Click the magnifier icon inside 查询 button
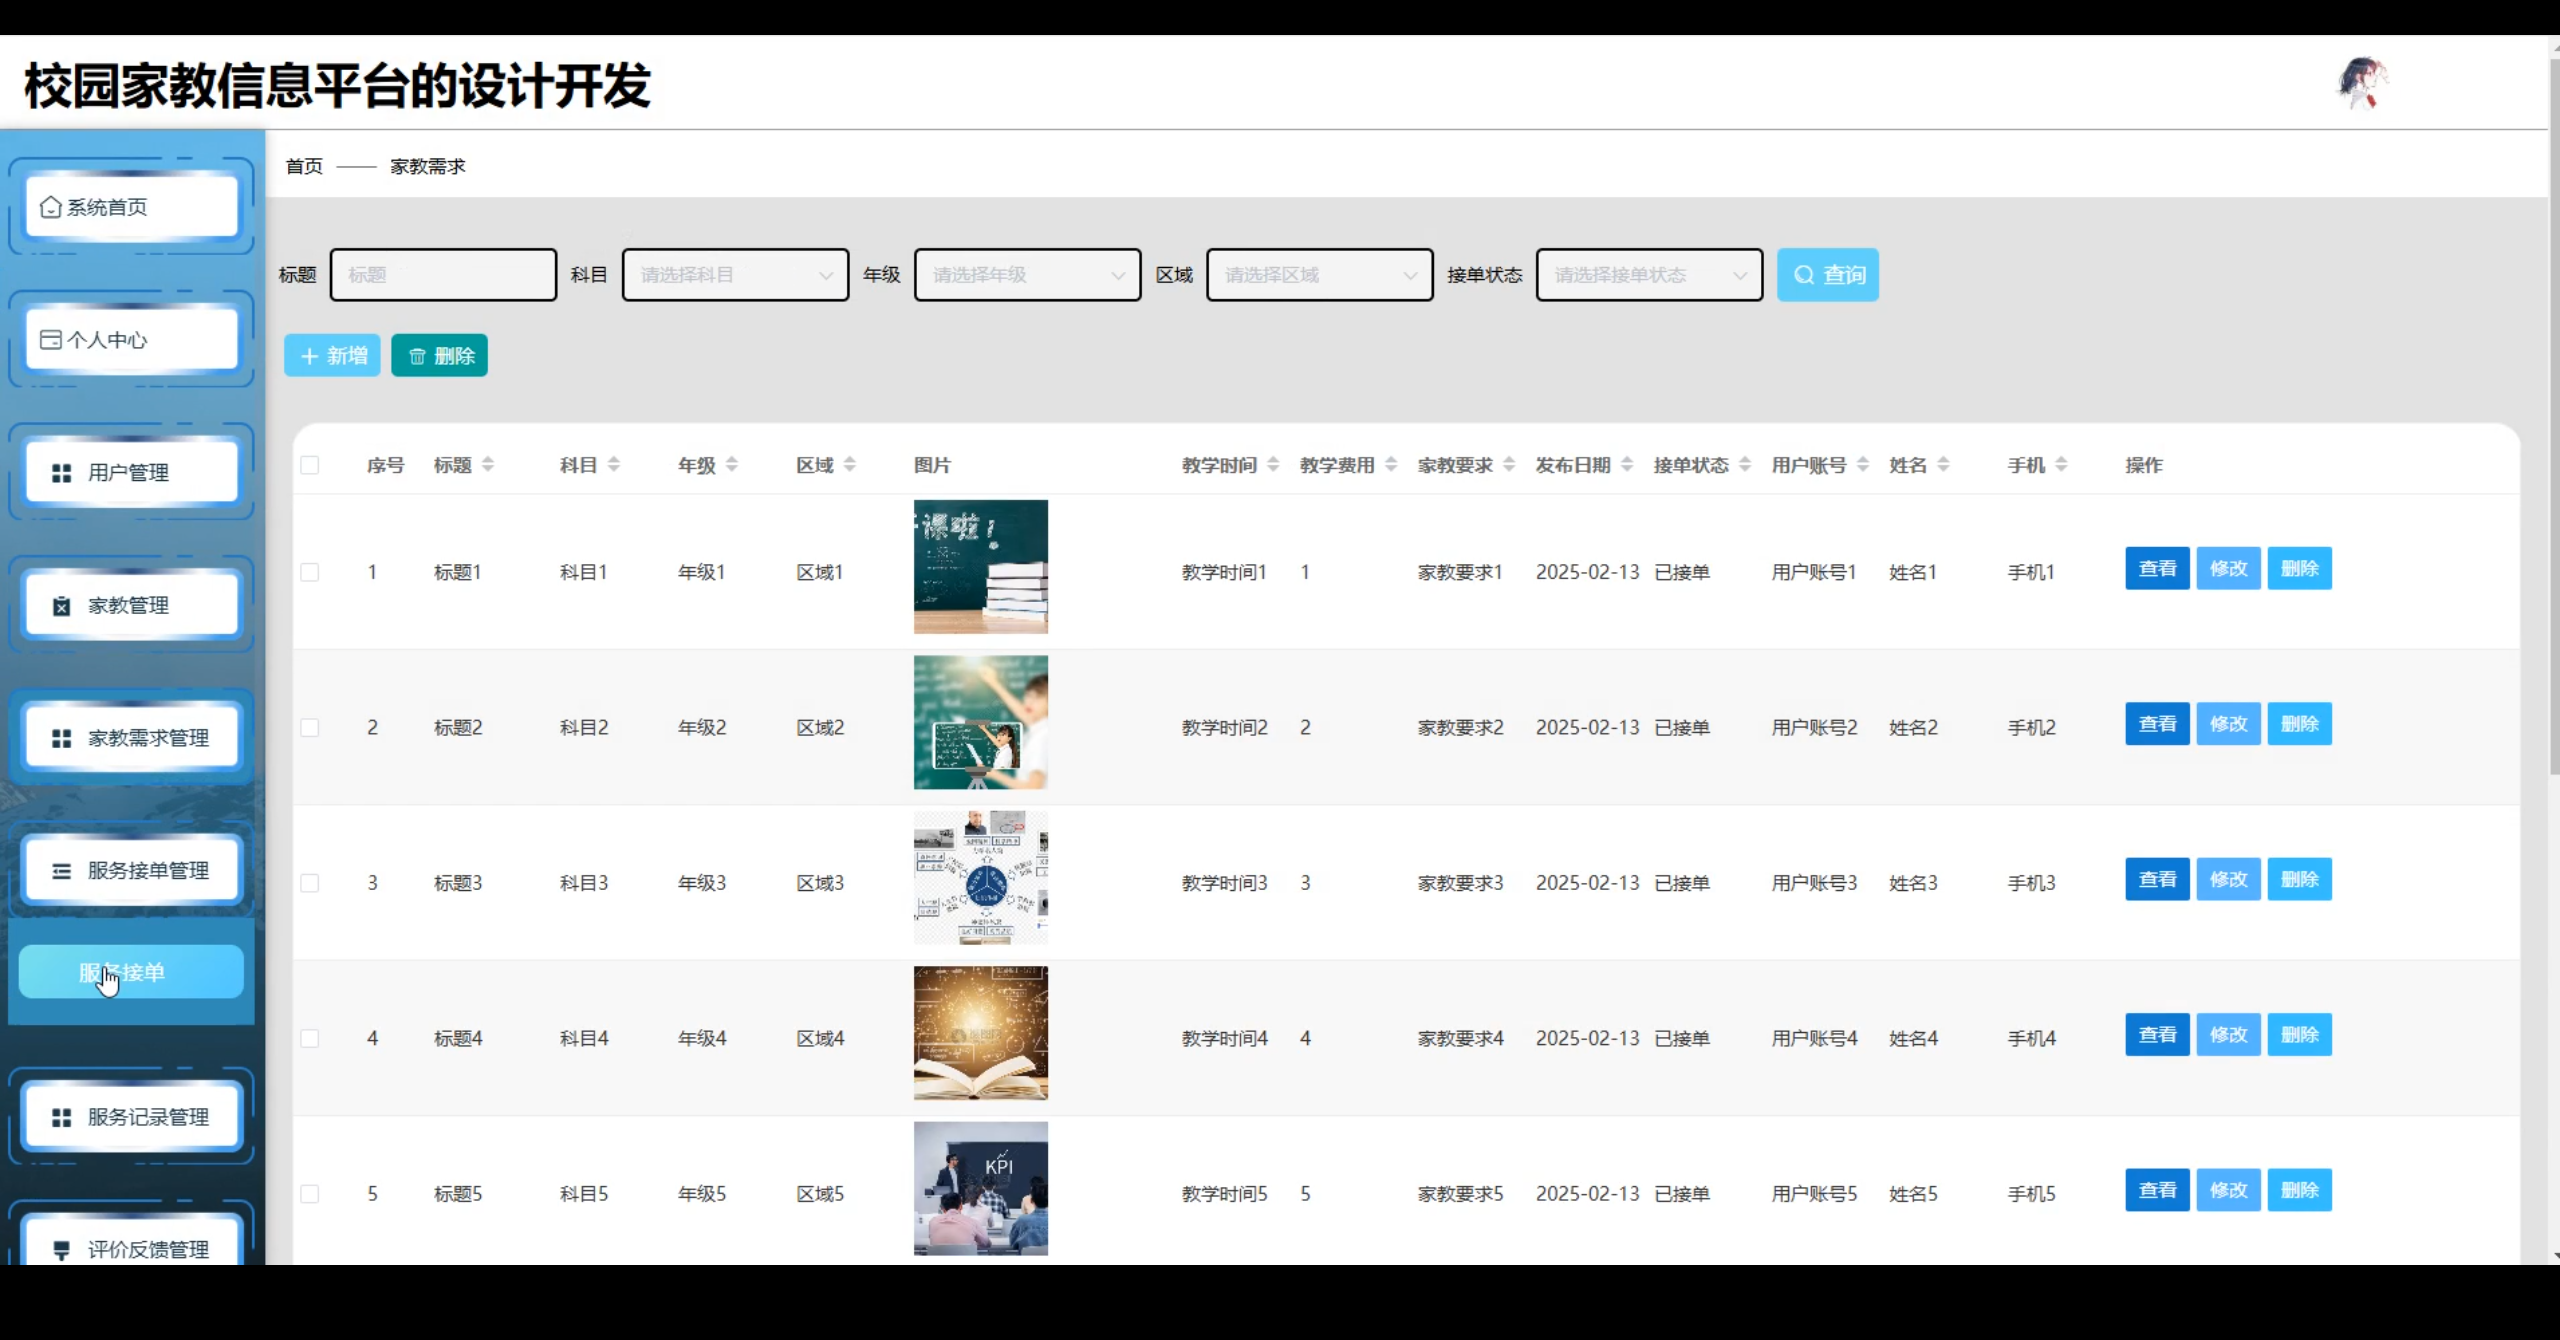The image size is (2560, 1340). pos(1803,274)
